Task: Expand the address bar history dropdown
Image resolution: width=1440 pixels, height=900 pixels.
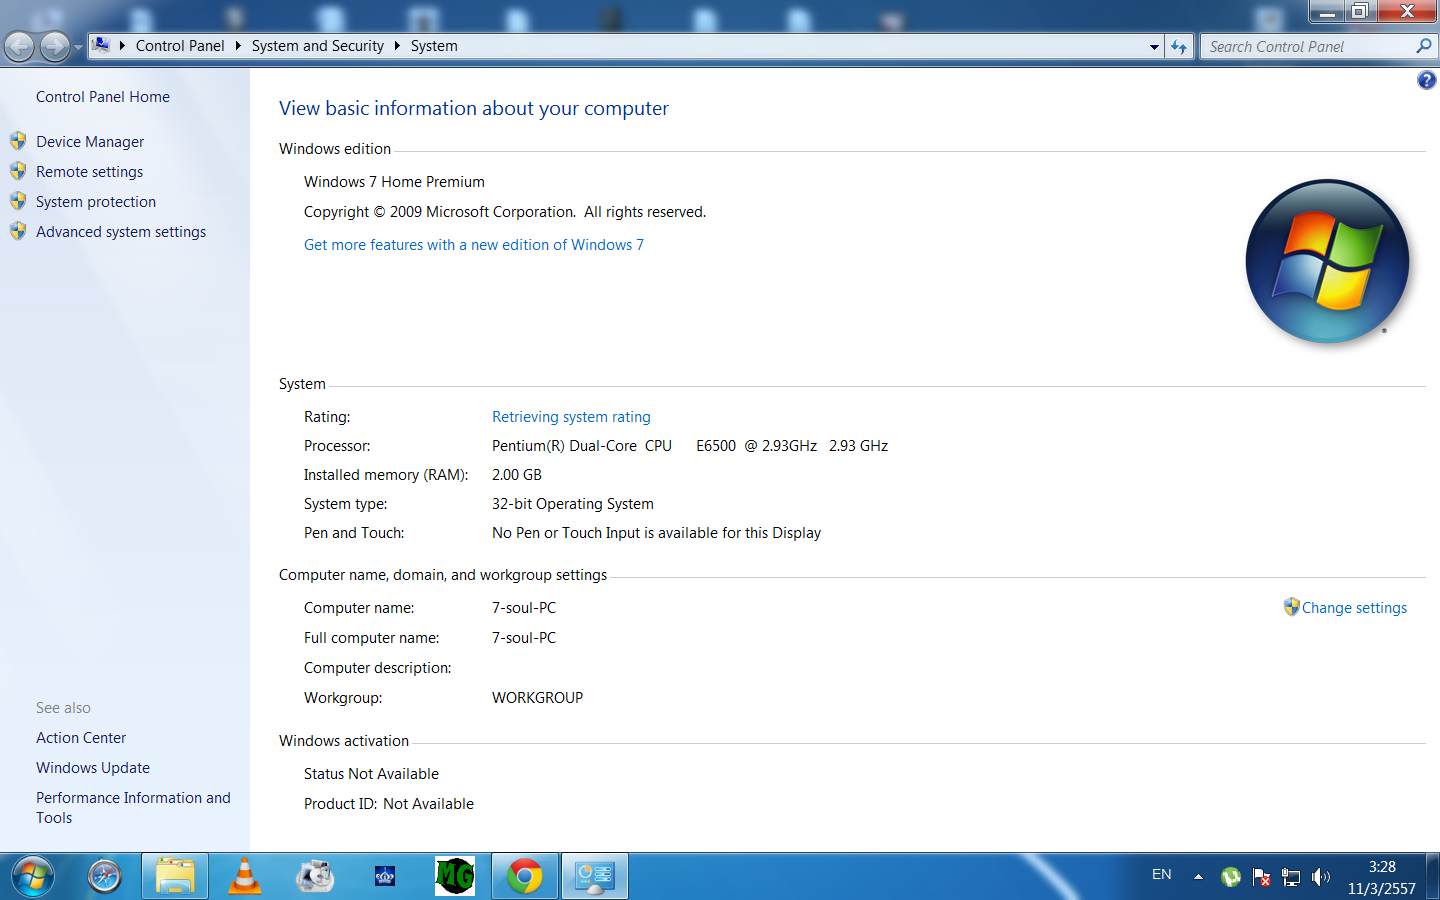Action: pos(1154,46)
